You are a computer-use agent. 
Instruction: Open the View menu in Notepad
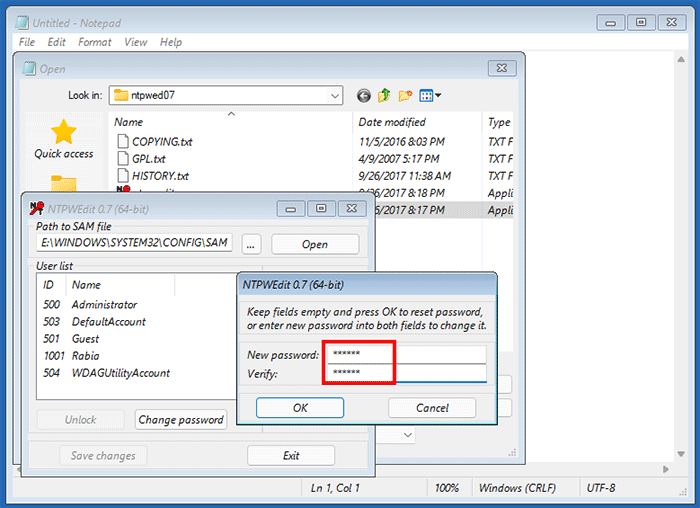point(135,42)
